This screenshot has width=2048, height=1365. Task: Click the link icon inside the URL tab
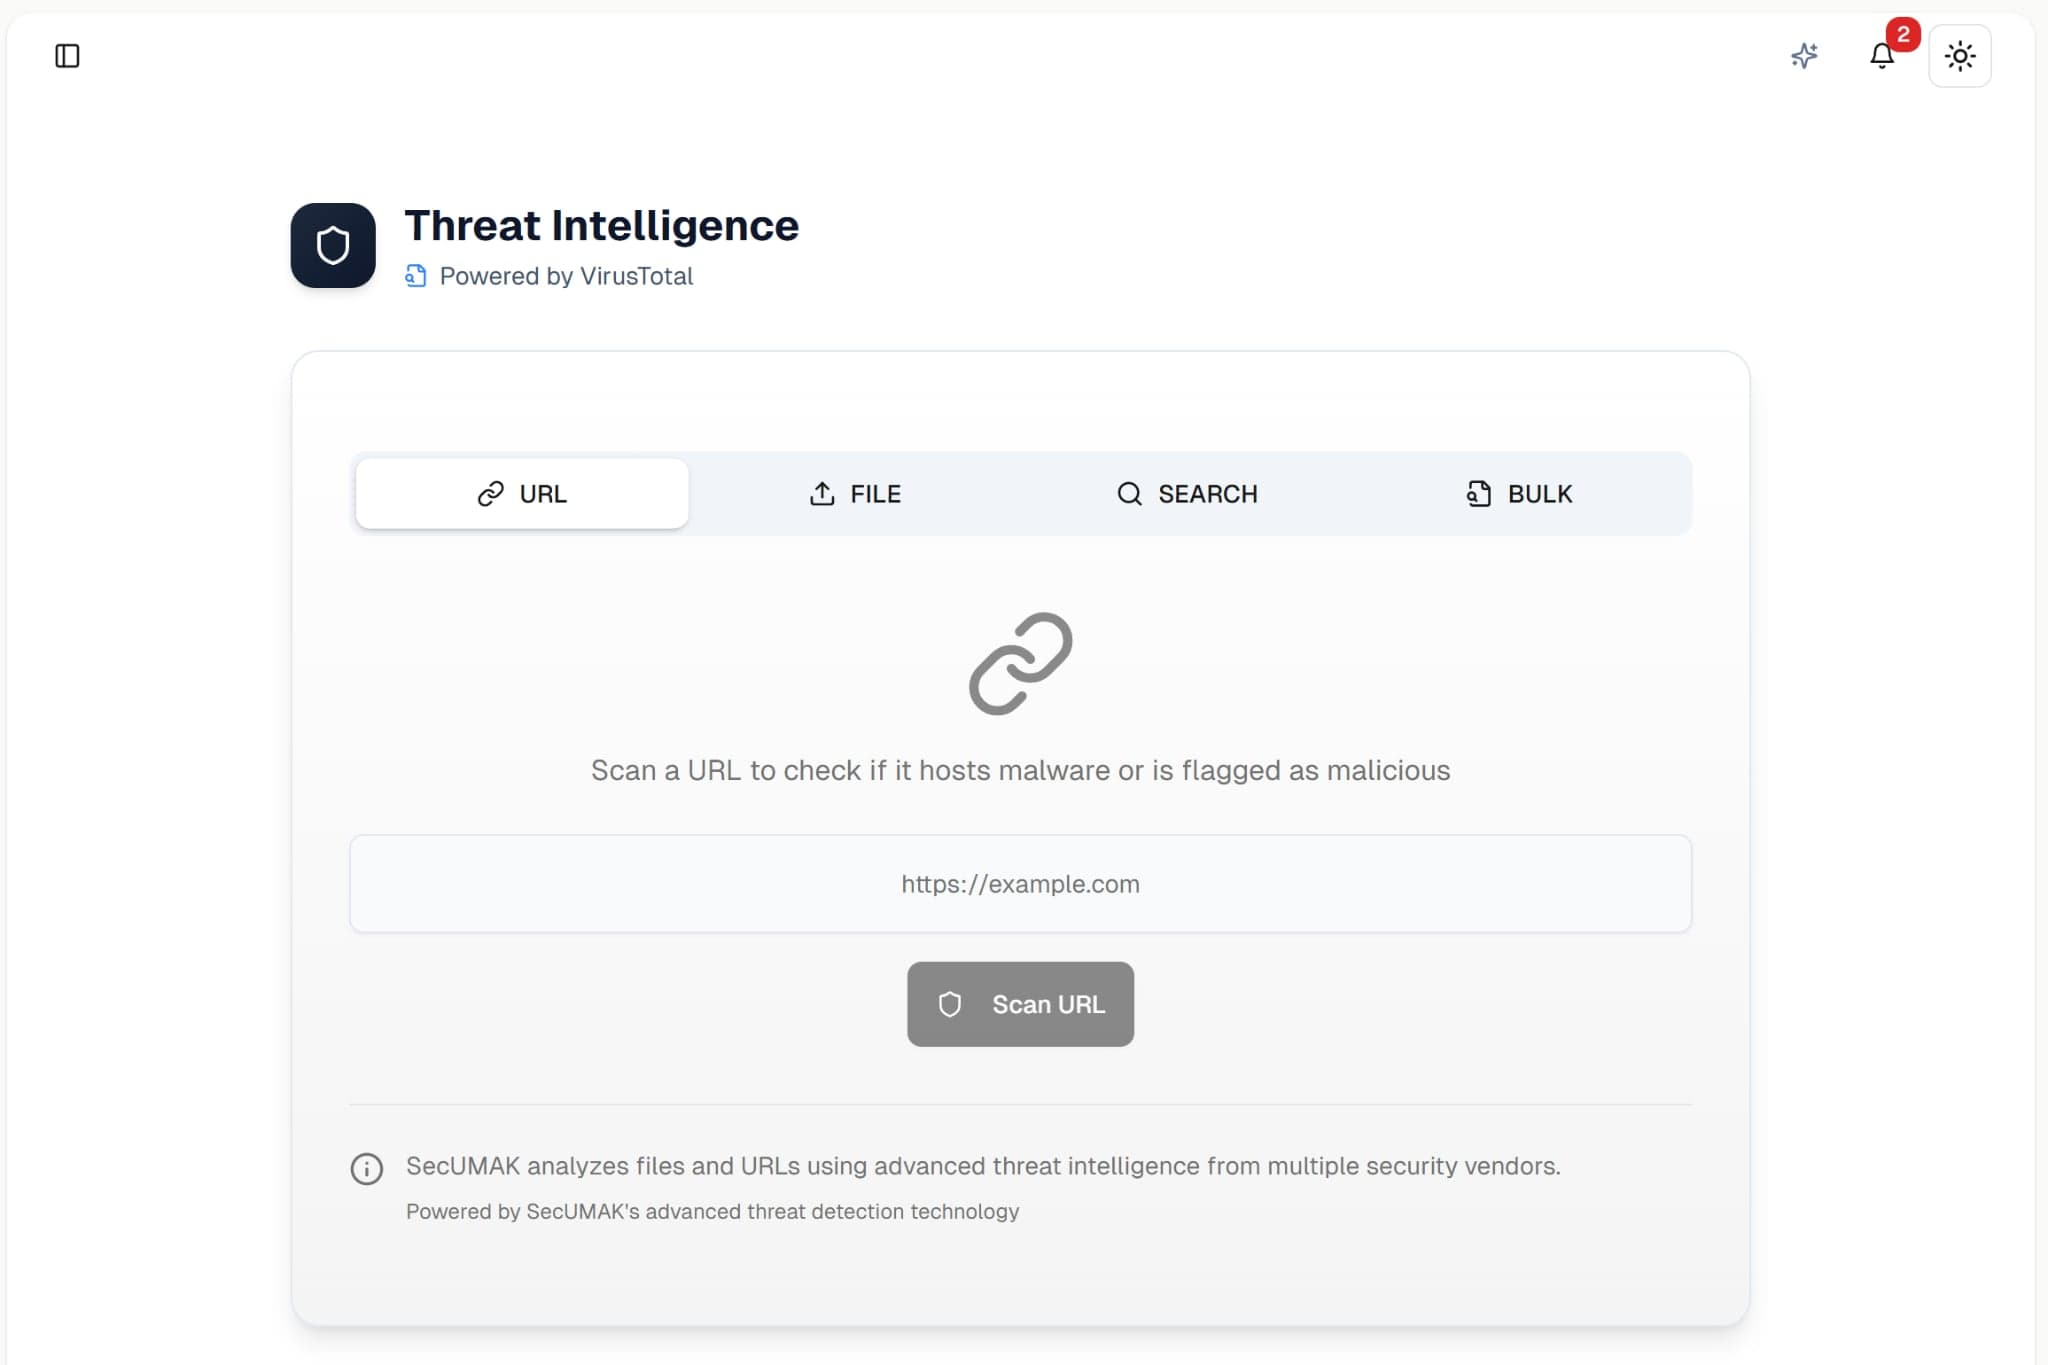click(x=489, y=493)
